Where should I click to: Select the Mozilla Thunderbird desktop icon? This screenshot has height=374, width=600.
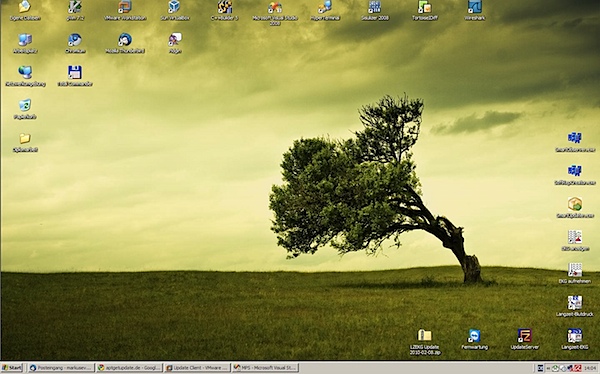point(125,43)
